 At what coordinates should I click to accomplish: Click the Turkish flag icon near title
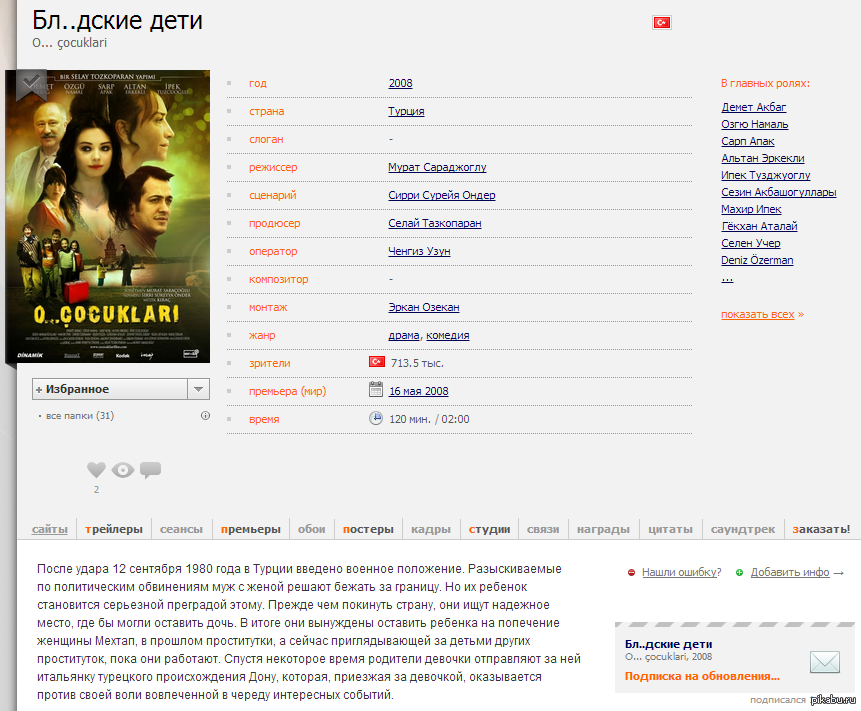click(662, 23)
